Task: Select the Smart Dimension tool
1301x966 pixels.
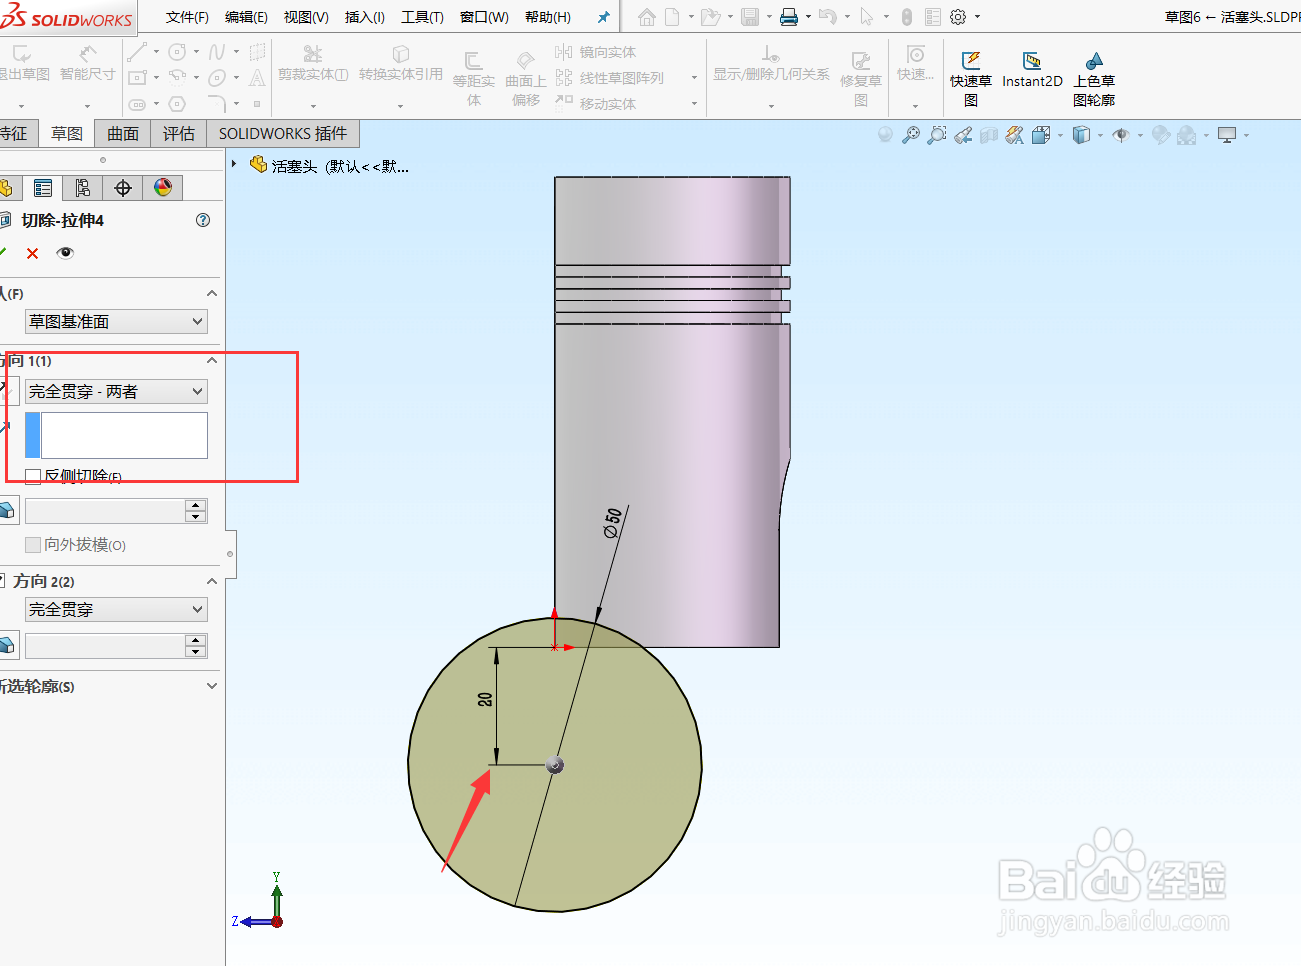Action: pos(87,60)
